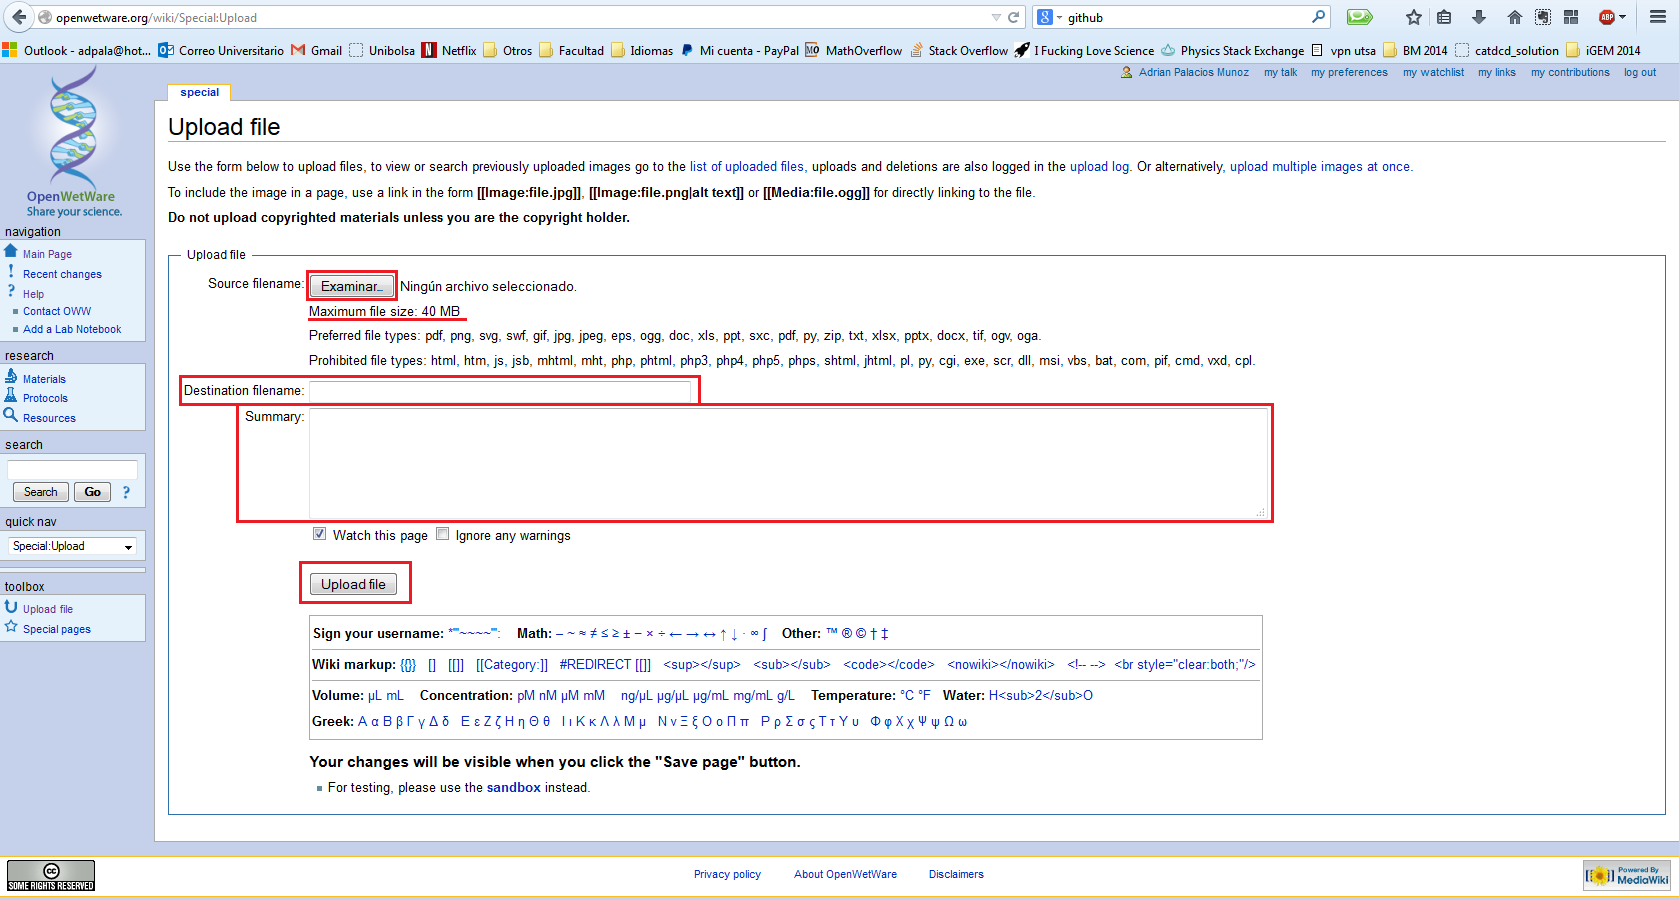Click the Examinar browse button
This screenshot has width=1679, height=900.
[x=351, y=286]
